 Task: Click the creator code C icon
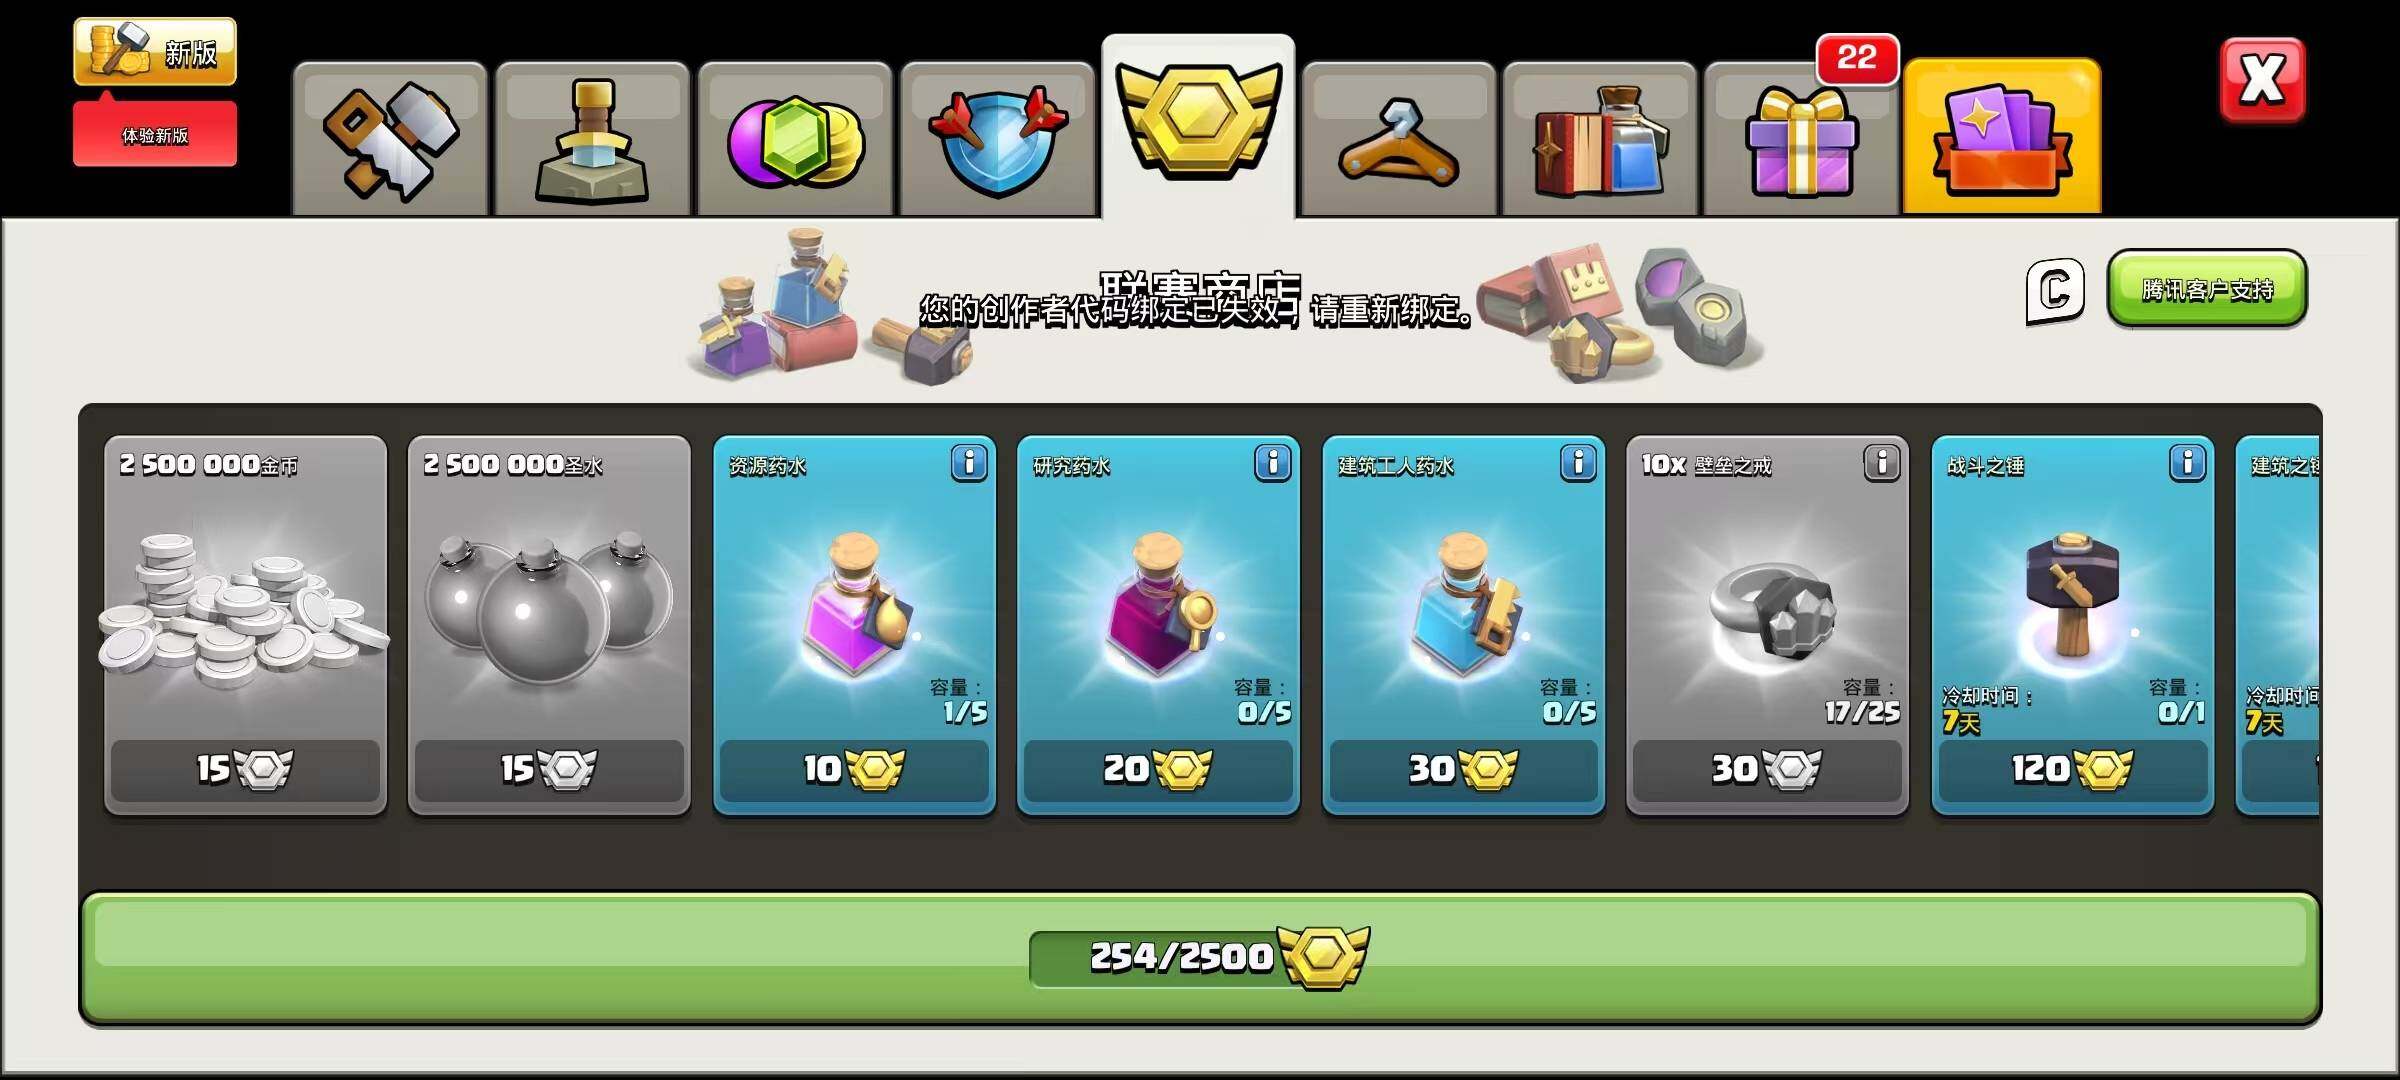tap(2055, 291)
